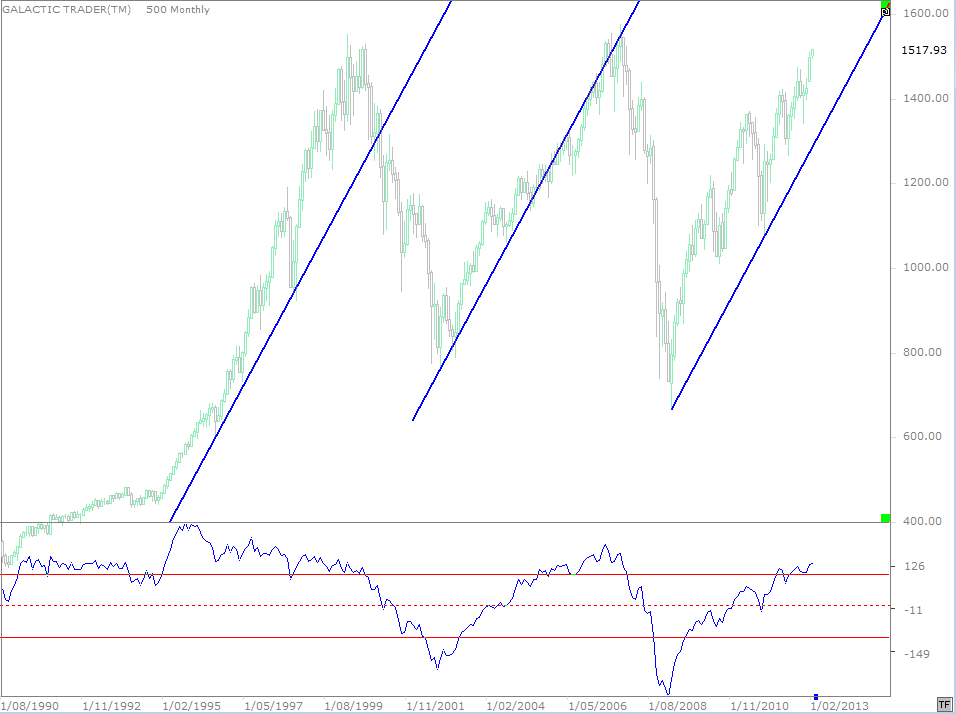
Task: Click the 1400.00 price axis label
Action: (x=925, y=98)
